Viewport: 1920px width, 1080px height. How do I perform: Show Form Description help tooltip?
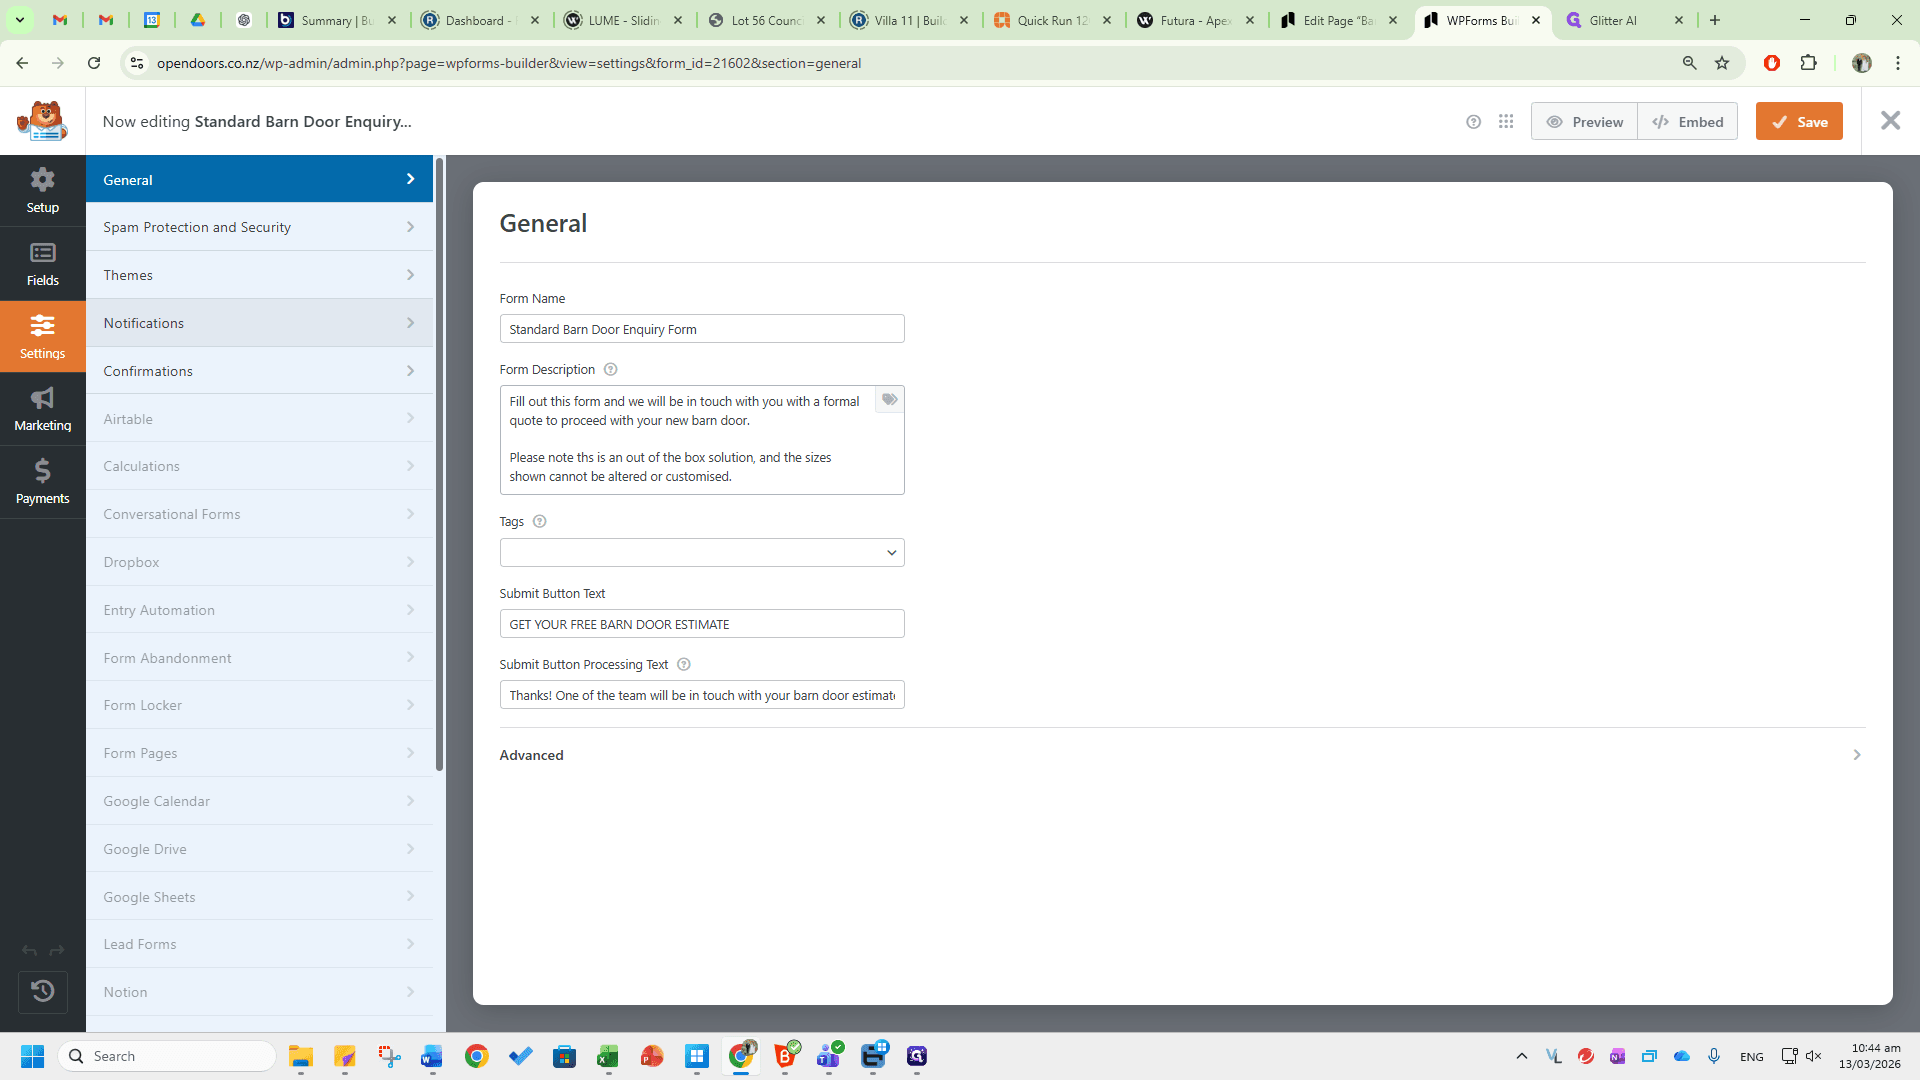[x=610, y=370]
